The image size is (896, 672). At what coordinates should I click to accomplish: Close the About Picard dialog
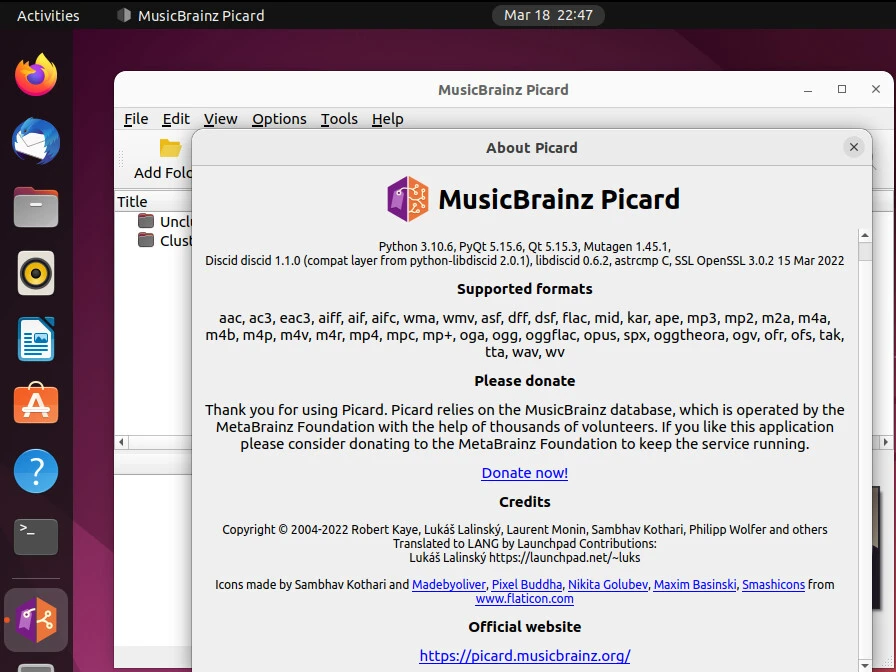pos(853,147)
